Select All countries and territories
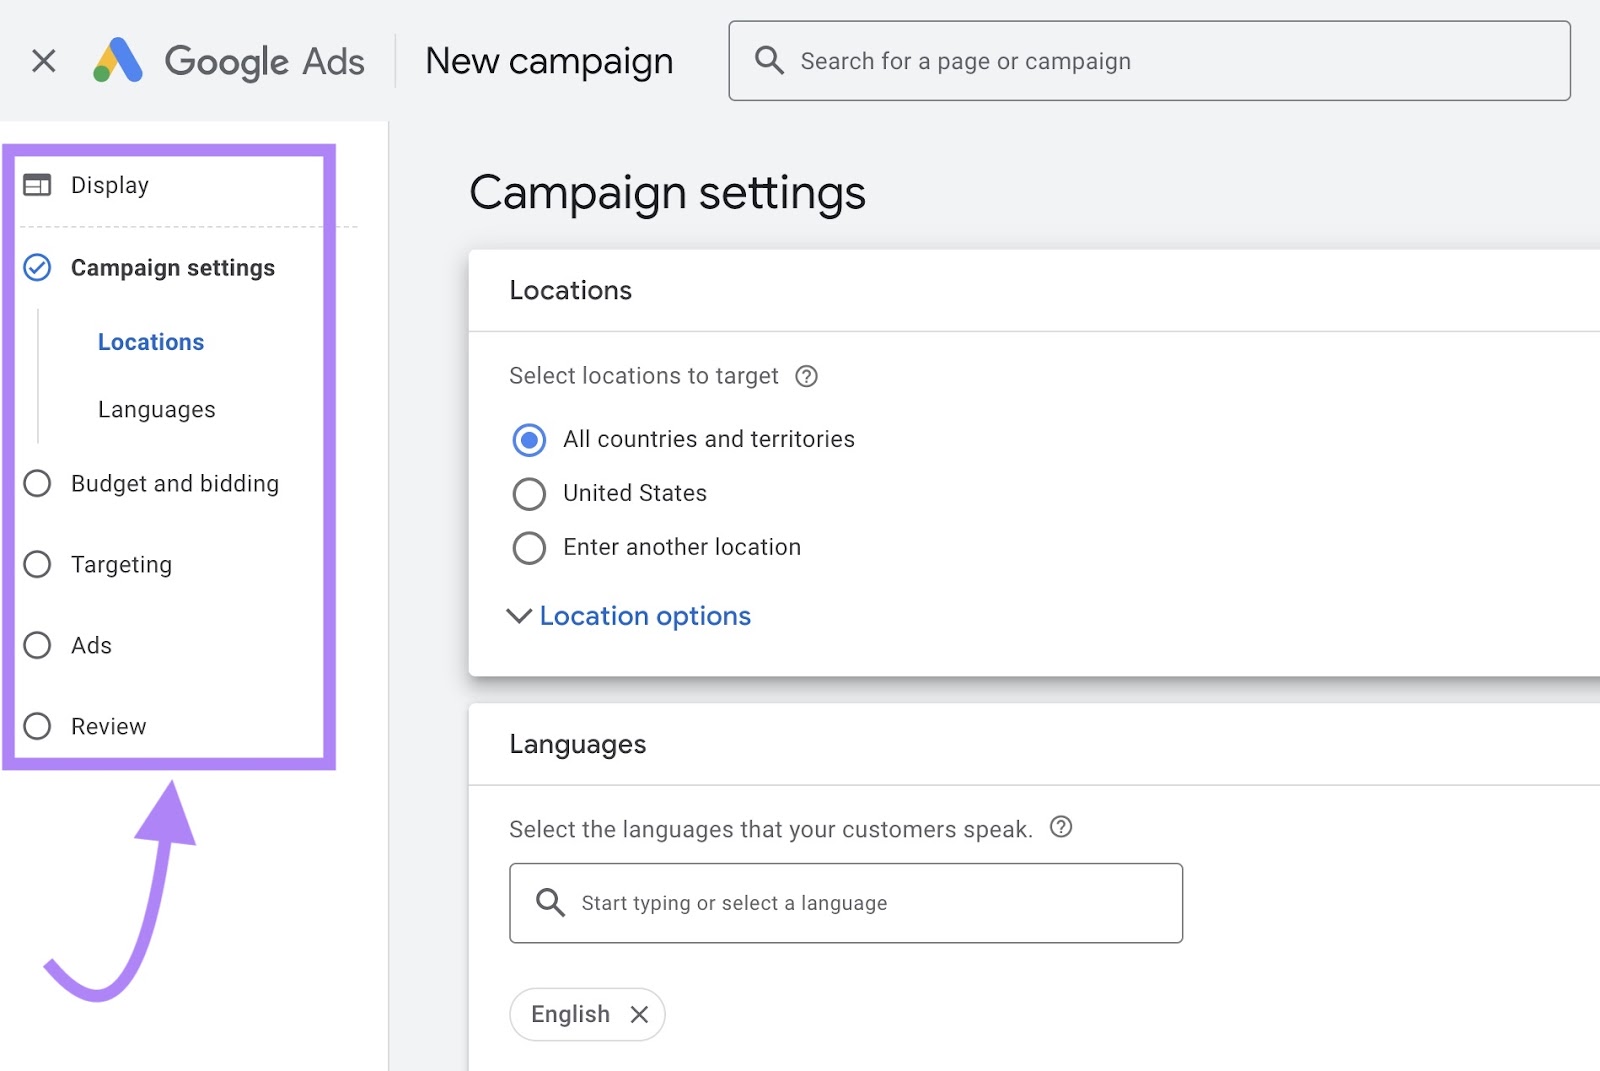The width and height of the screenshot is (1600, 1071). coord(529,439)
